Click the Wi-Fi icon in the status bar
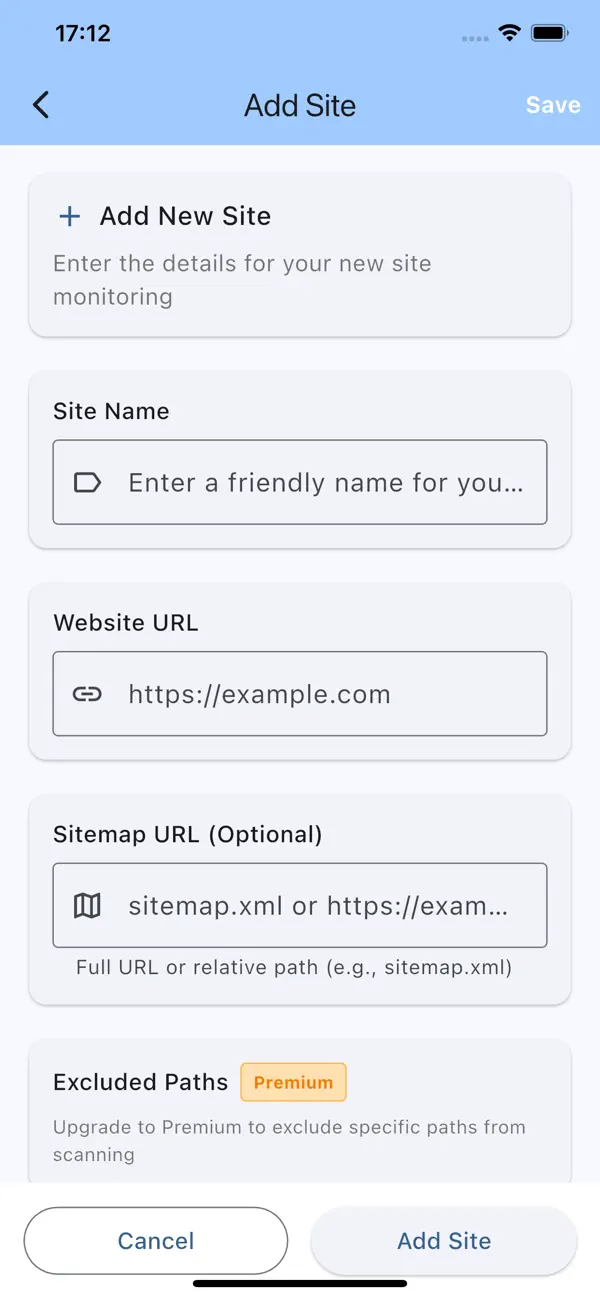 (x=509, y=32)
